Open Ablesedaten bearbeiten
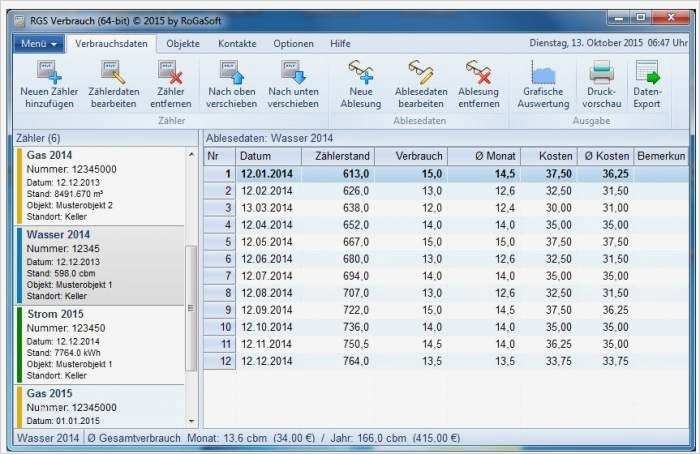 point(422,73)
